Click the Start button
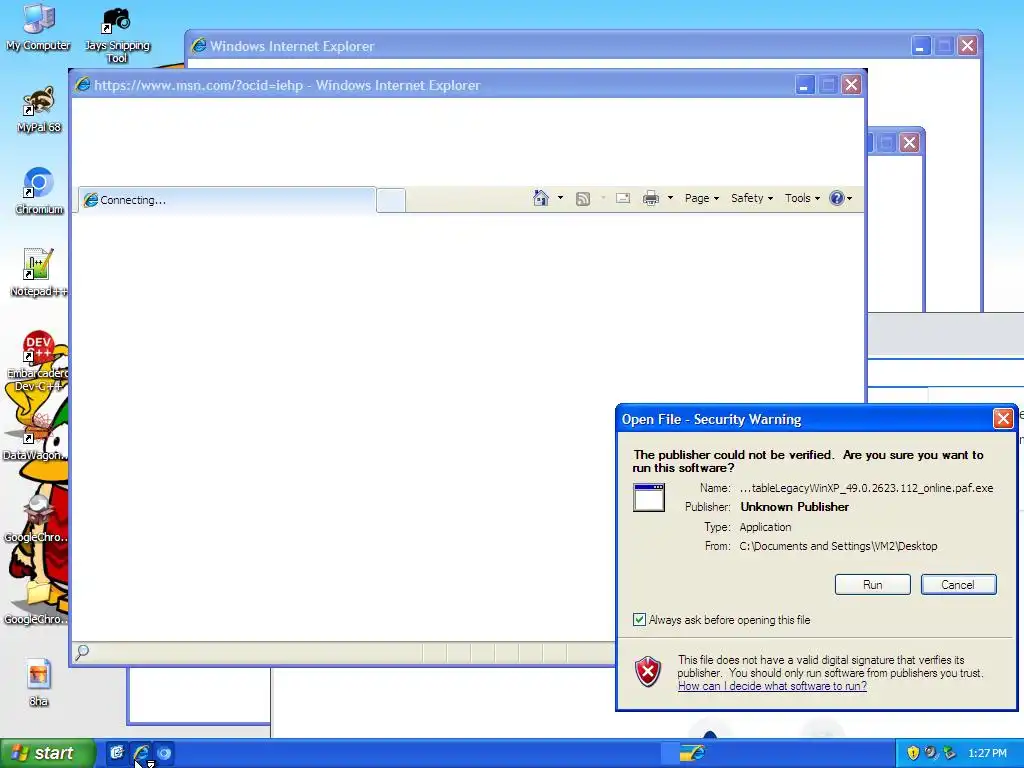Viewport: 1024px width, 768px height. click(47, 753)
